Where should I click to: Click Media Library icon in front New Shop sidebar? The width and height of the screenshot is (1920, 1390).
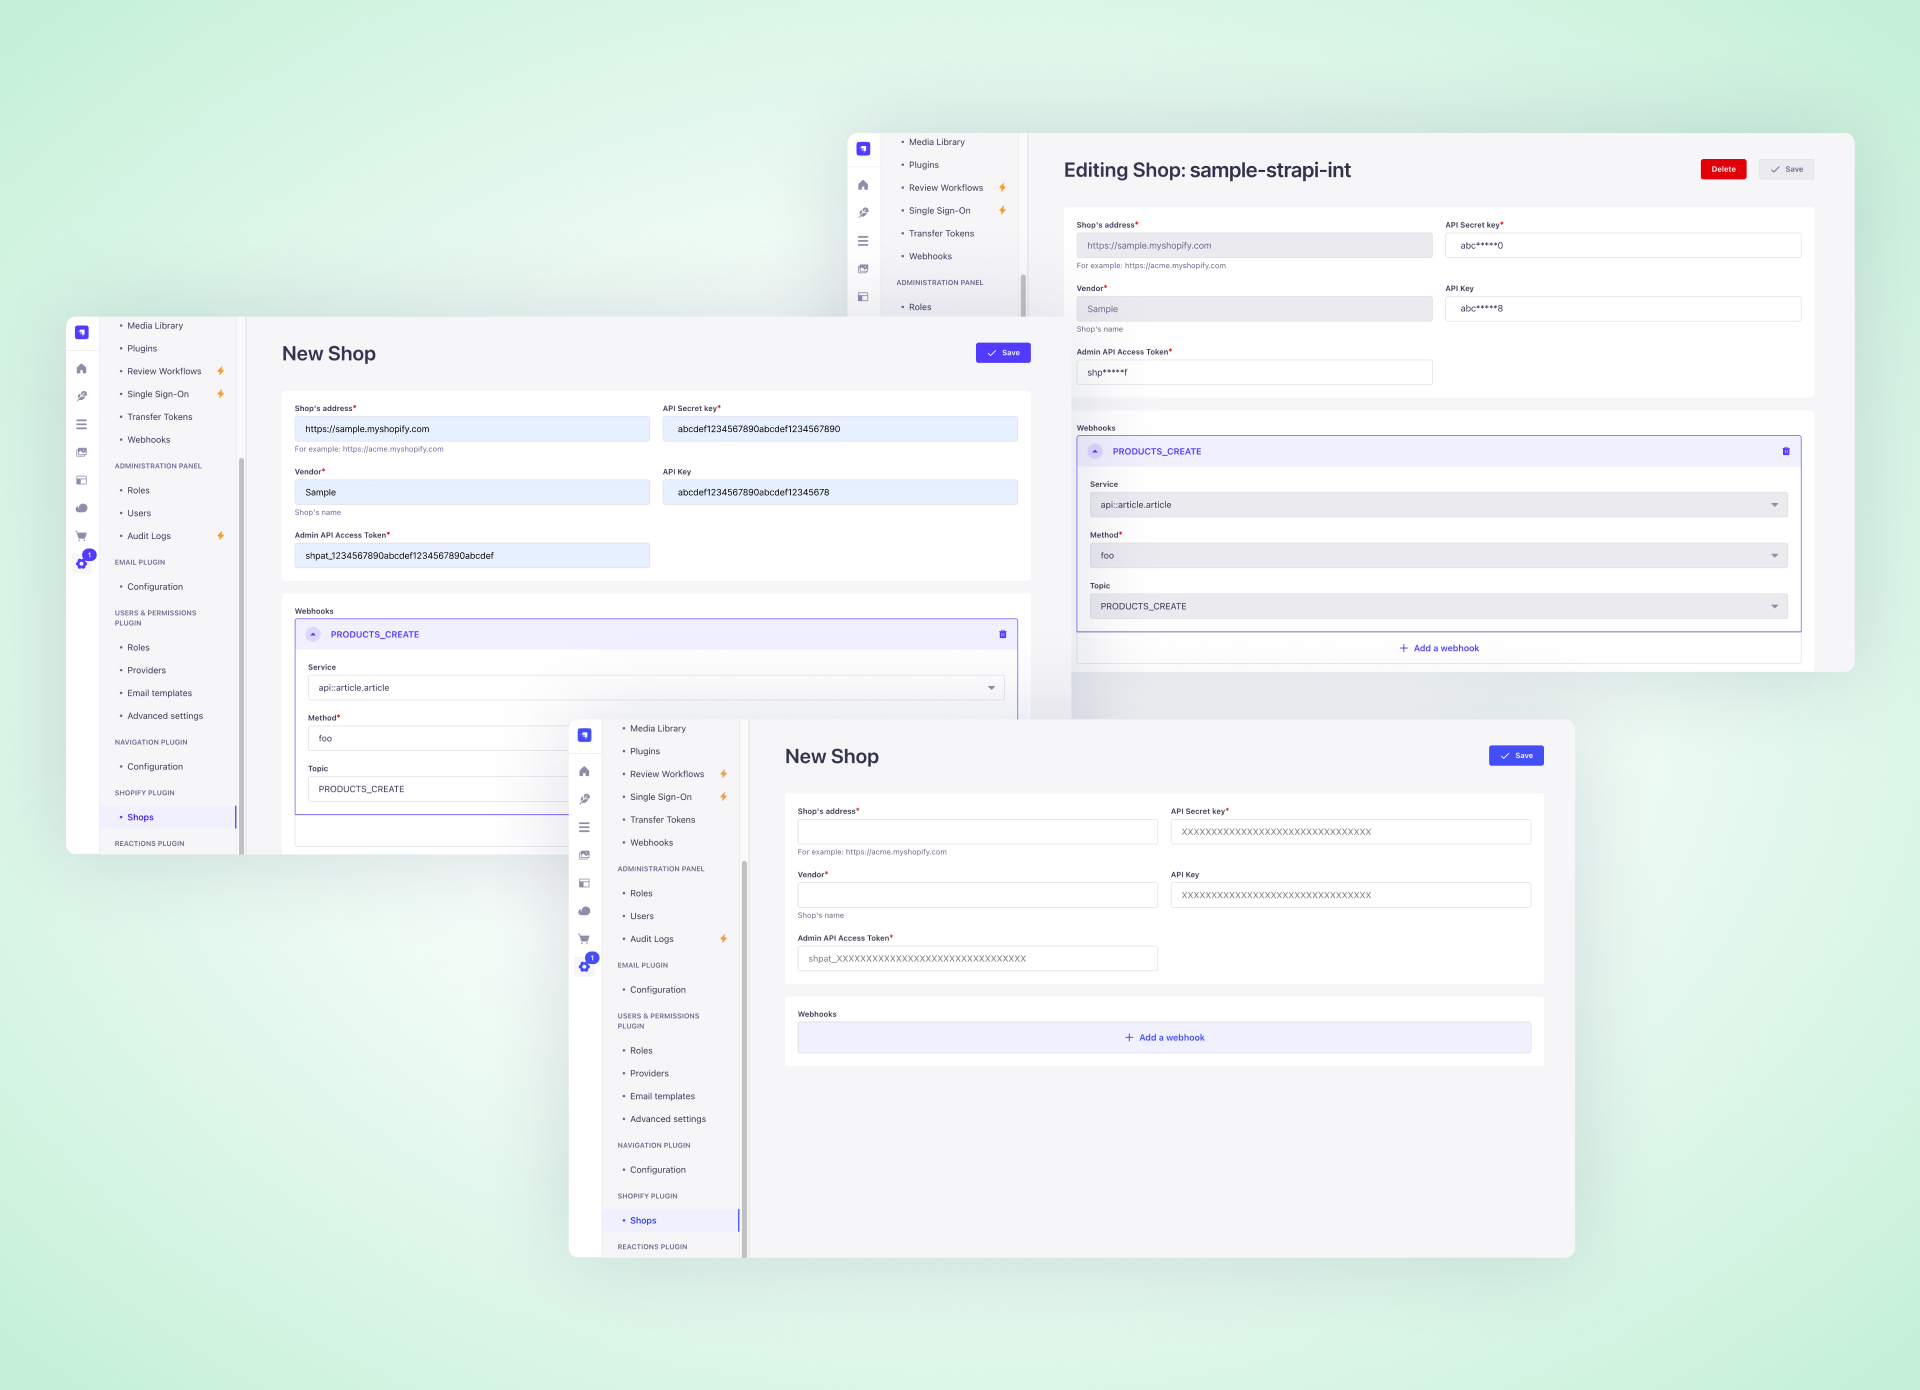click(584, 855)
